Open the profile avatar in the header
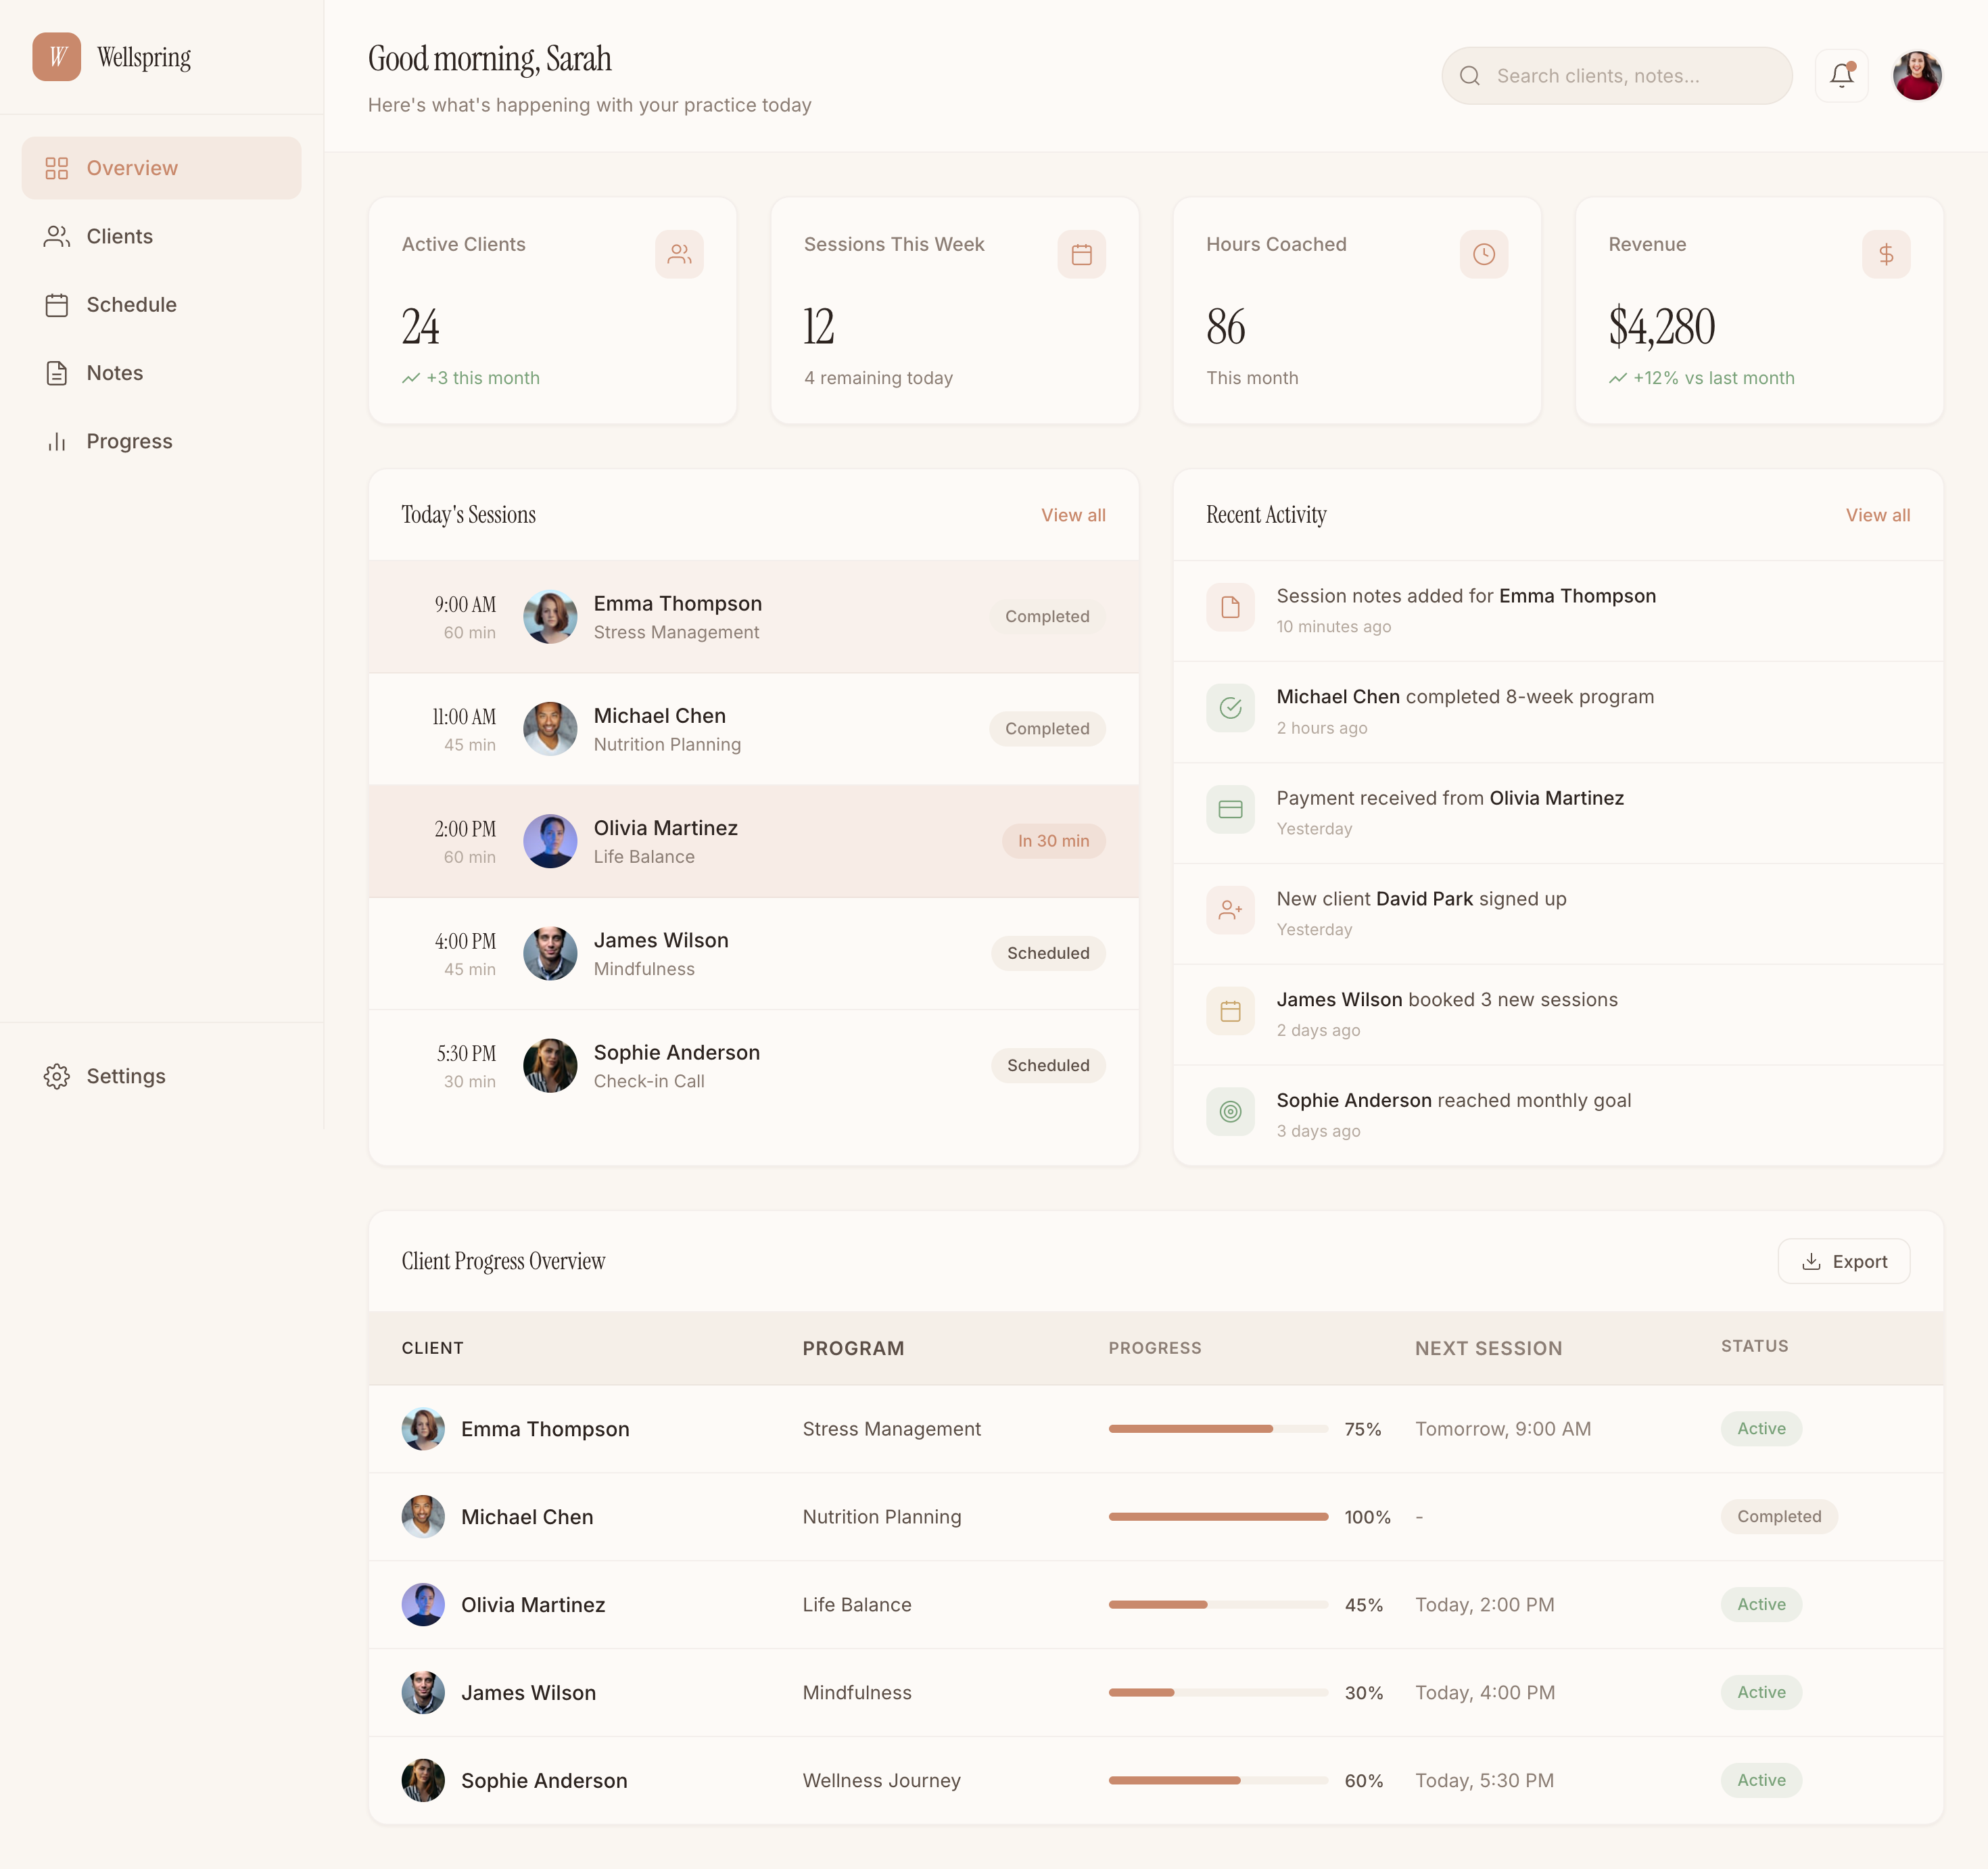 (x=1917, y=75)
